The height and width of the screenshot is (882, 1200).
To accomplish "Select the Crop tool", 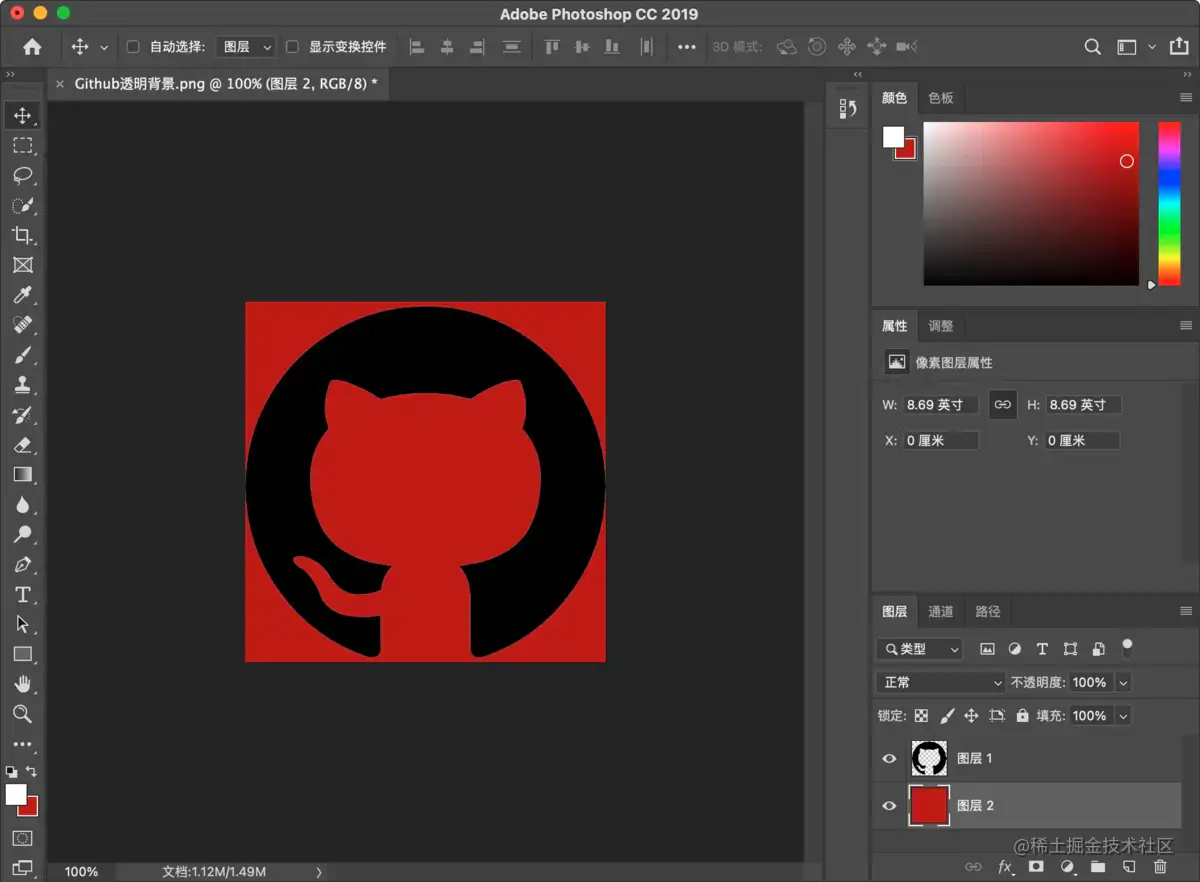I will (x=22, y=236).
